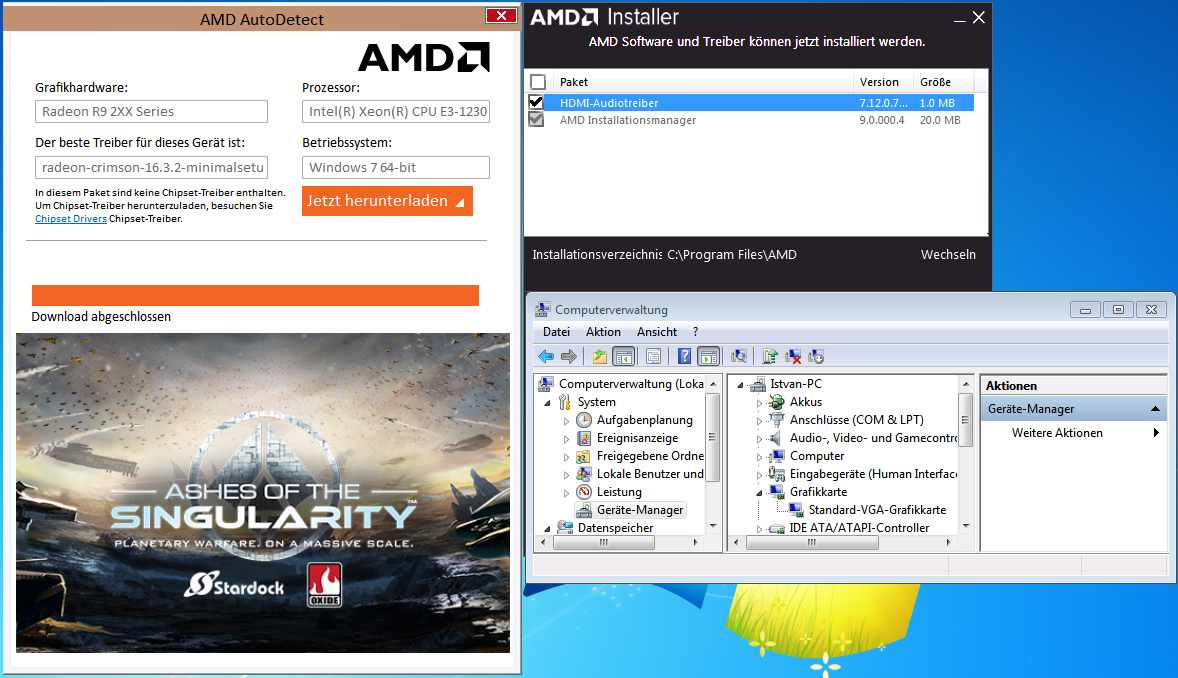This screenshot has width=1178, height=678.
Task: Click the Ereignisanzeige event viewer icon
Action: tap(584, 438)
